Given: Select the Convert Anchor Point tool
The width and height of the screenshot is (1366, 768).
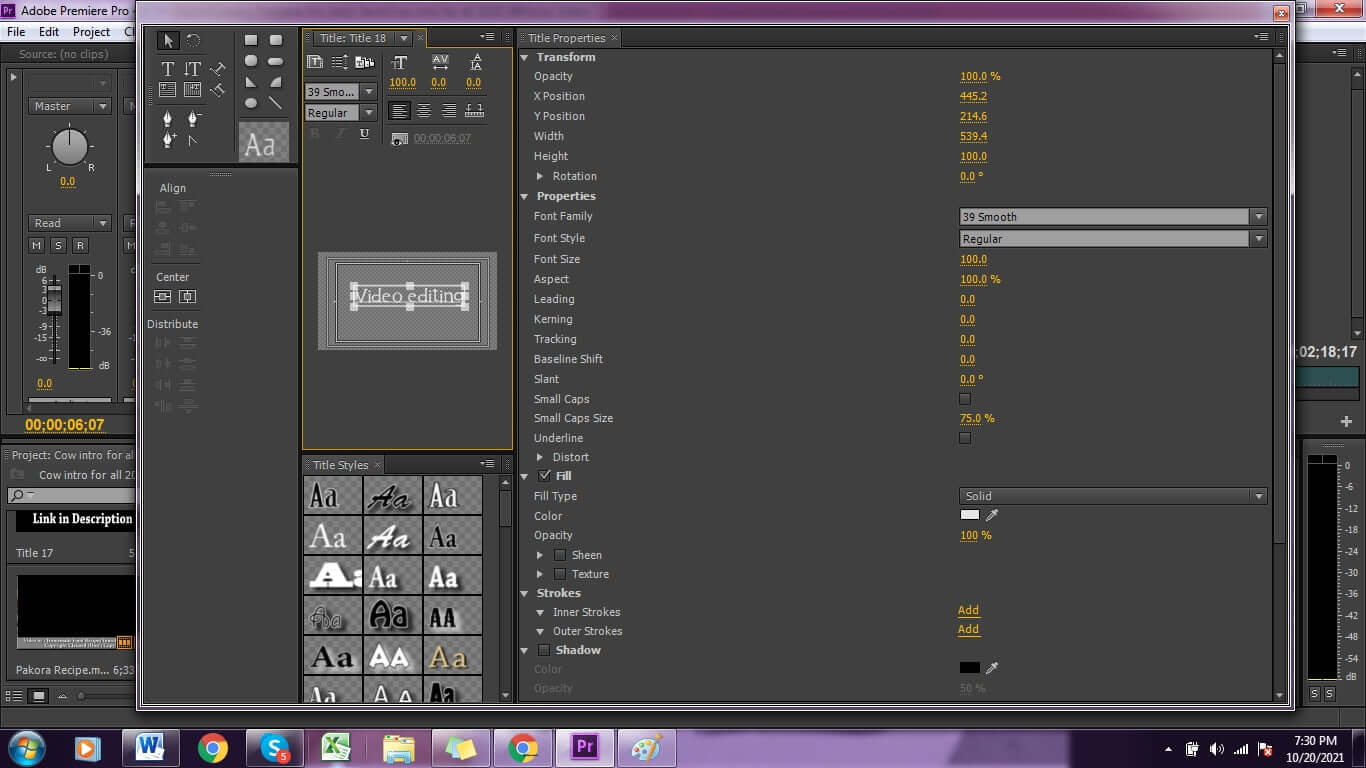Looking at the screenshot, I should click(193, 140).
